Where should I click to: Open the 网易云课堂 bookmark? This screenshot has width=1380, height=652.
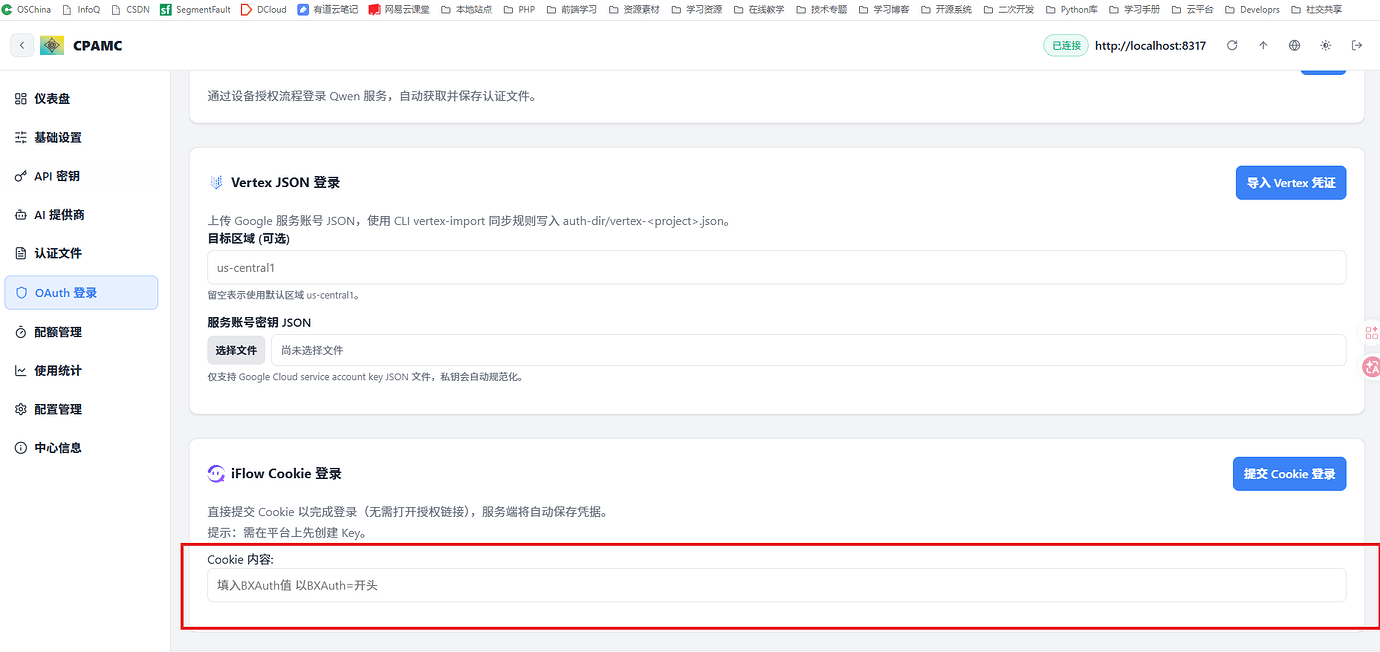click(399, 9)
